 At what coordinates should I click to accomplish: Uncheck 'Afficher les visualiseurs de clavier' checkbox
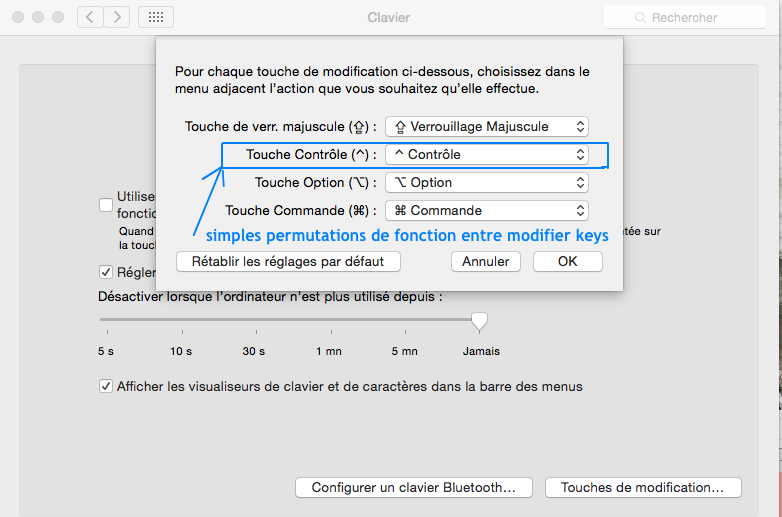(x=106, y=386)
